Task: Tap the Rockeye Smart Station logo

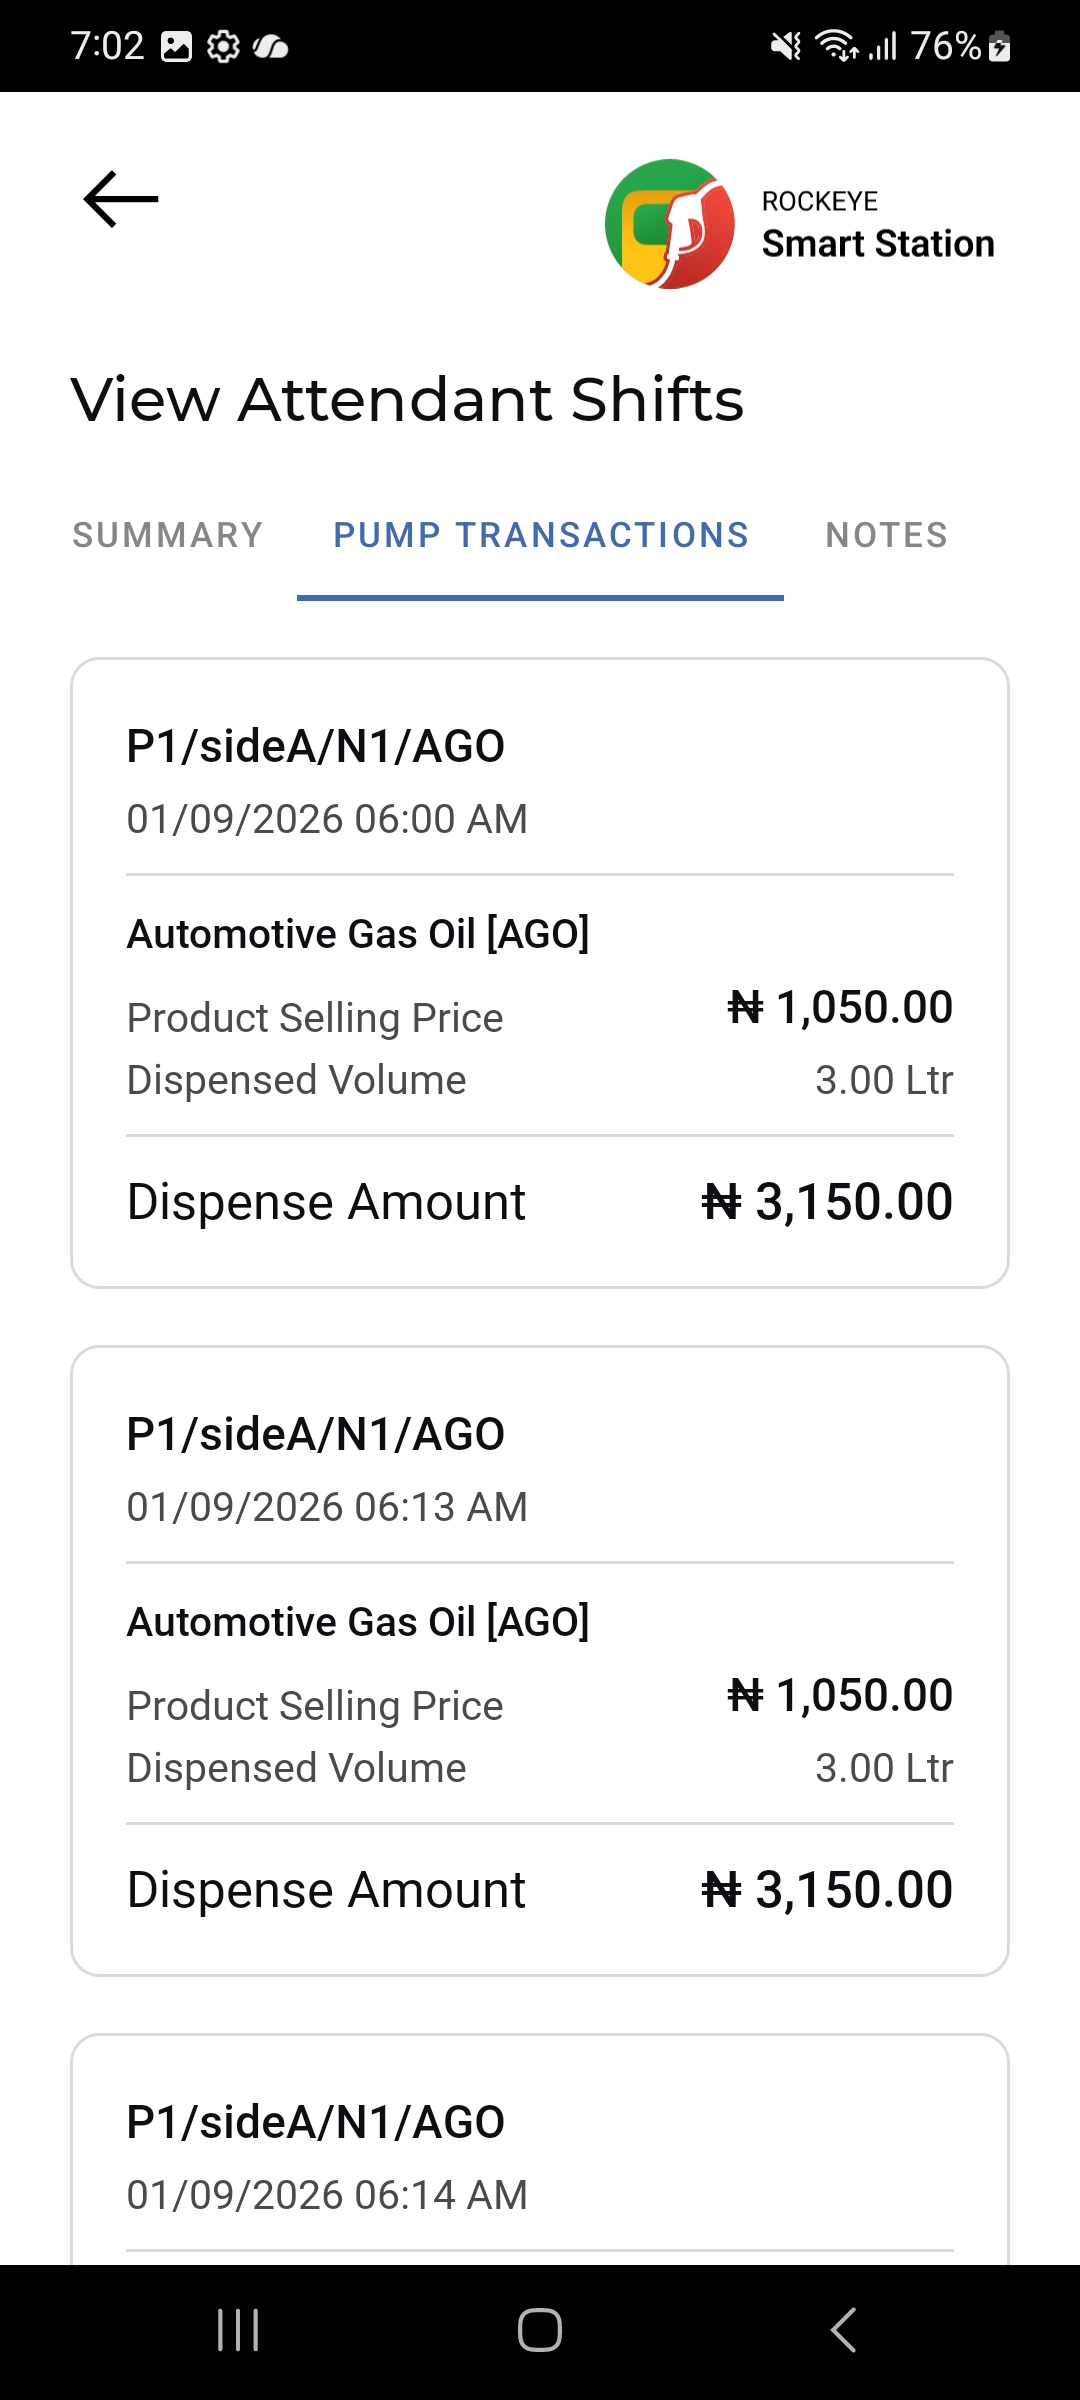Action: click(669, 224)
